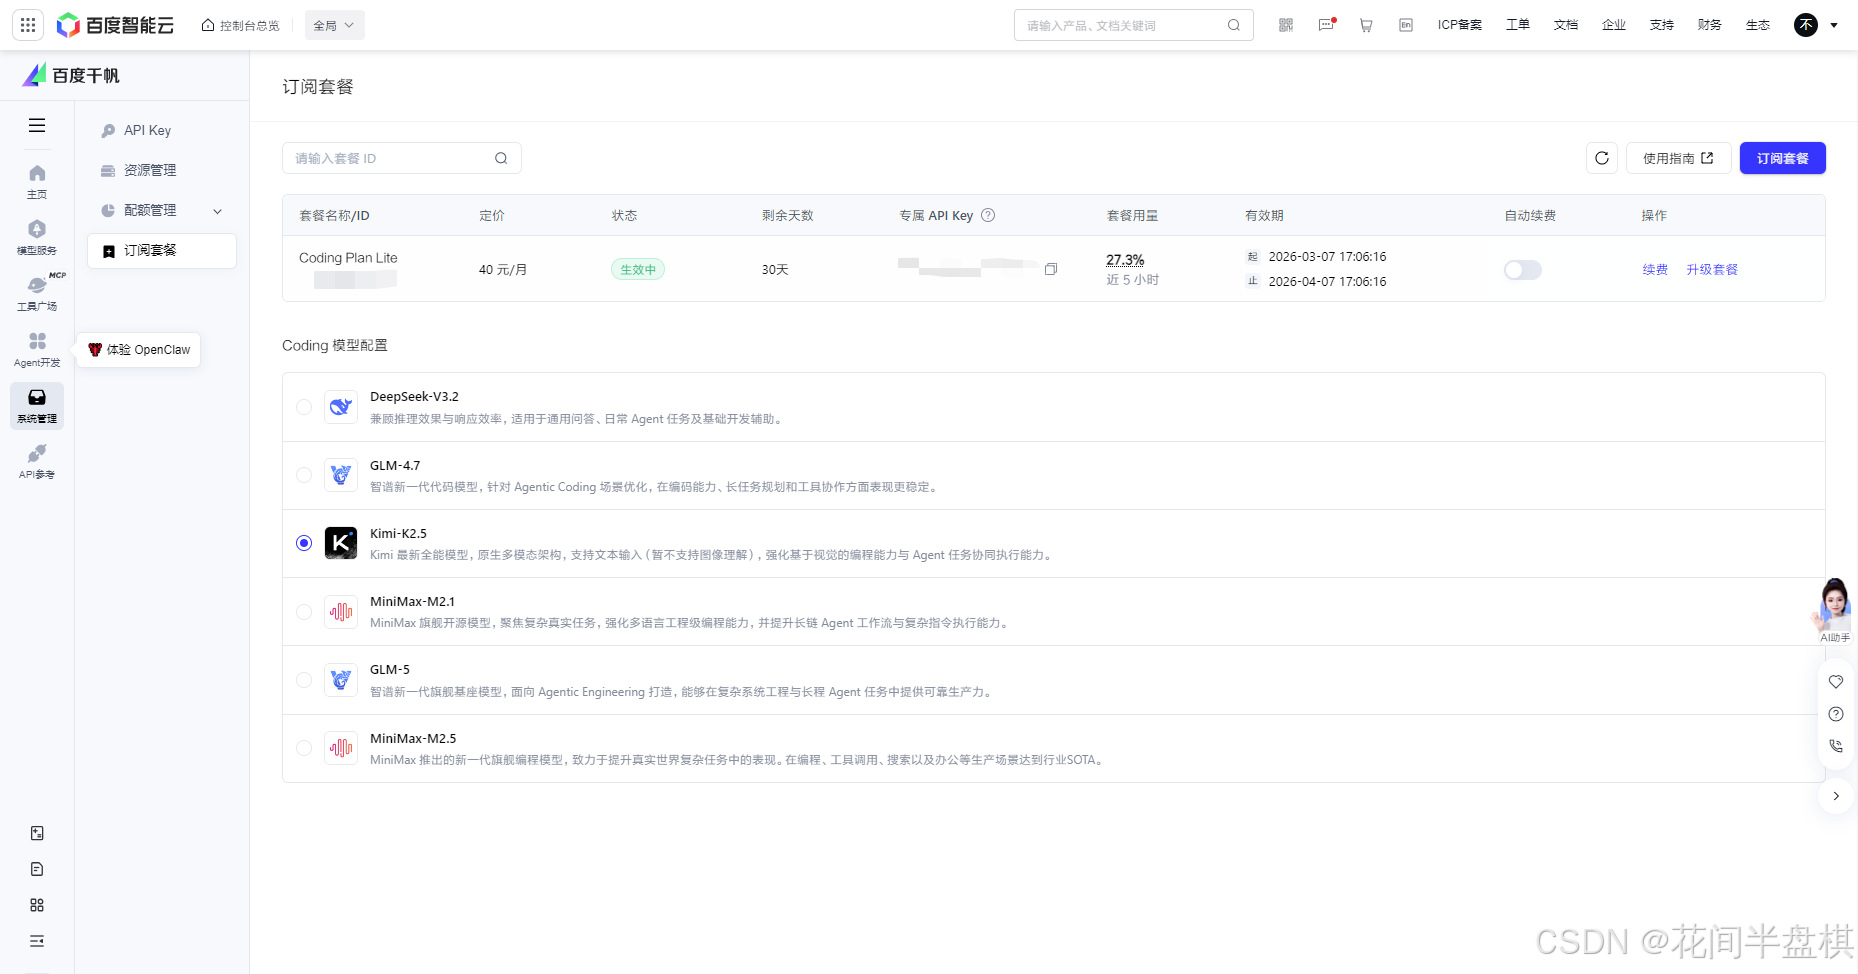The image size is (1858, 974).
Task: Open Agent开发 in the left rail
Action: [x=37, y=349]
